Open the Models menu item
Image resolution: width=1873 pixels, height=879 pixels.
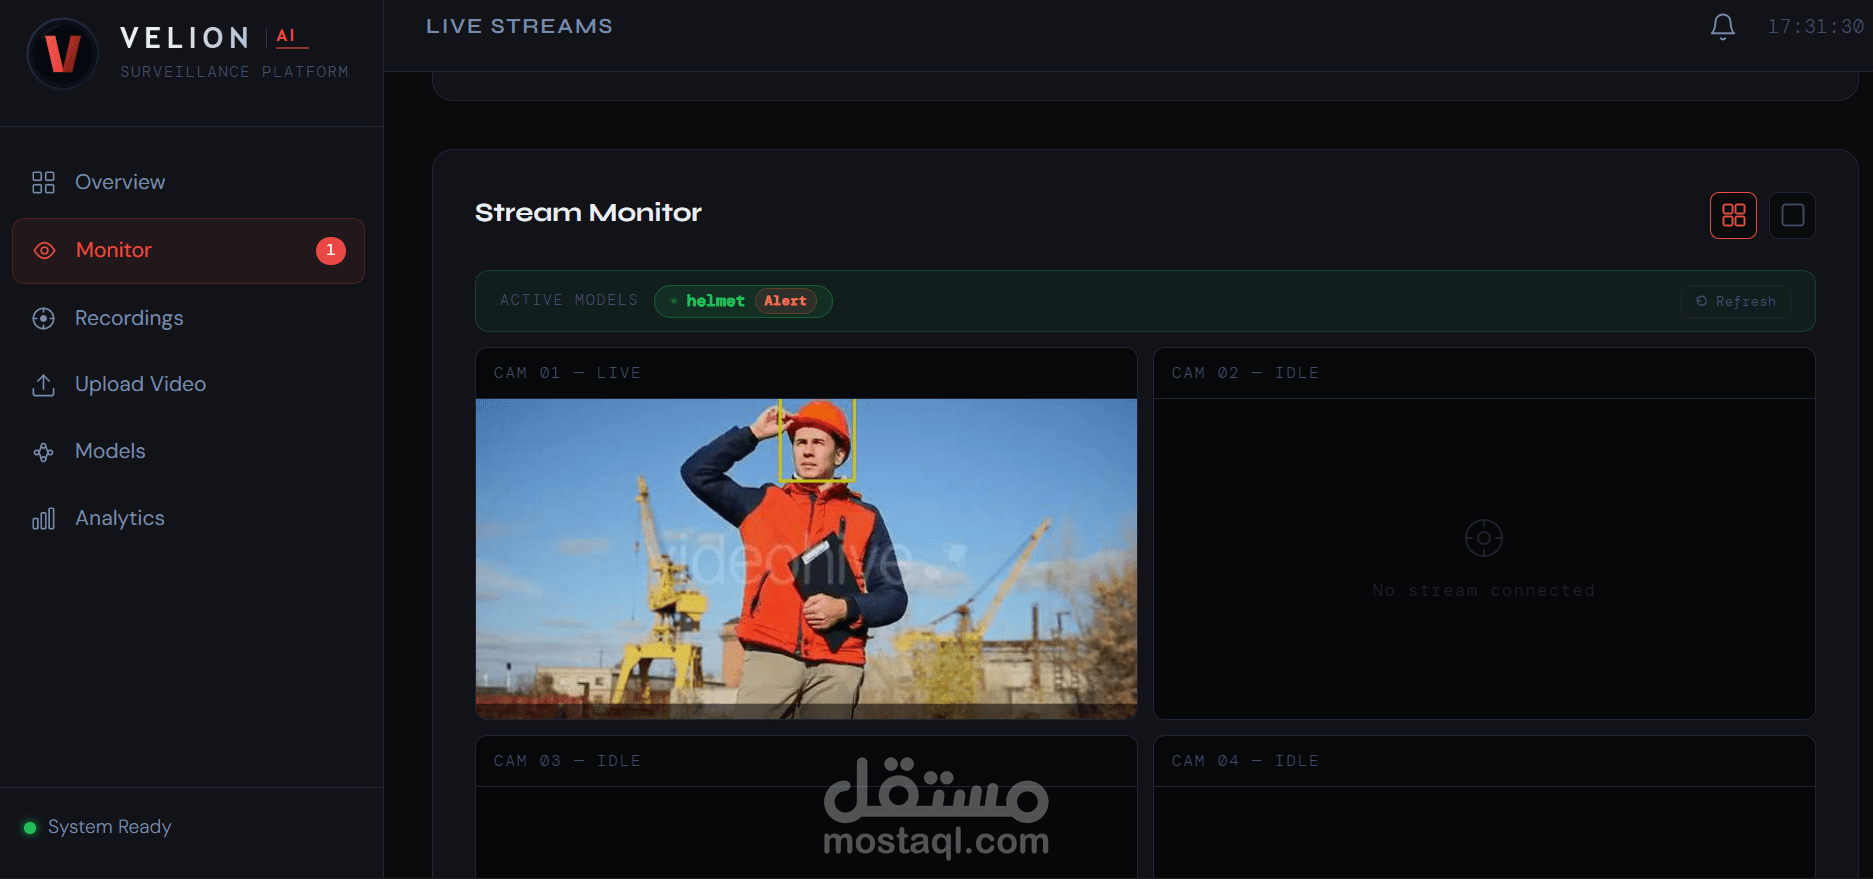coord(188,452)
